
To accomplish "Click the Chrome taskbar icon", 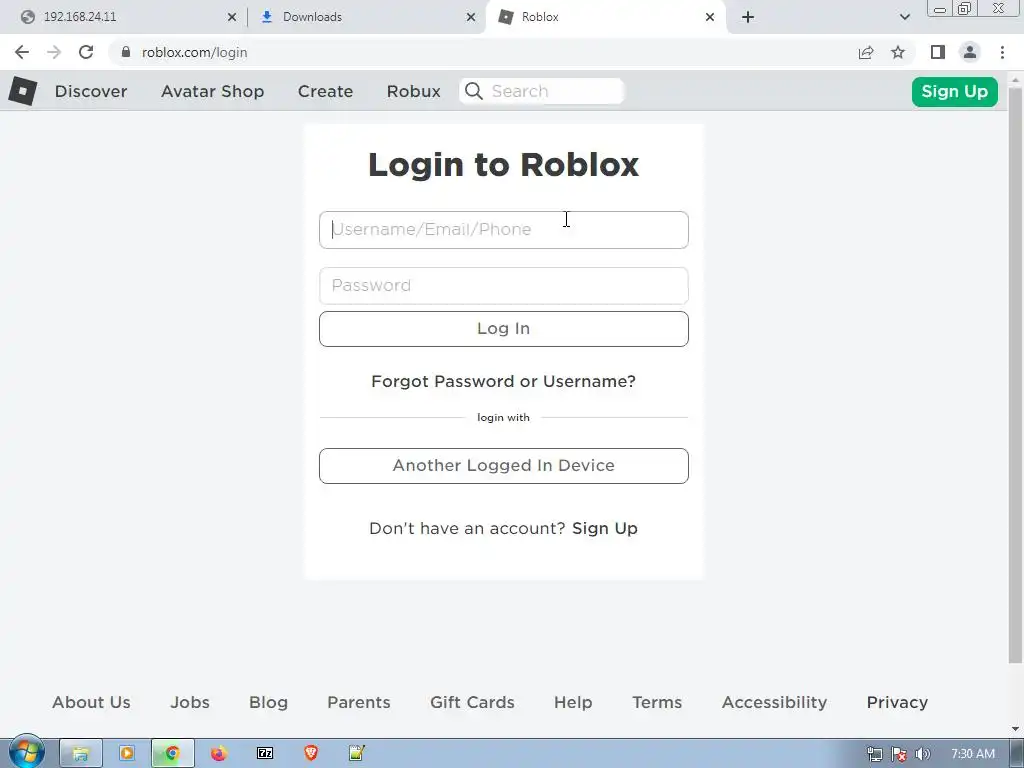I will (172, 754).
